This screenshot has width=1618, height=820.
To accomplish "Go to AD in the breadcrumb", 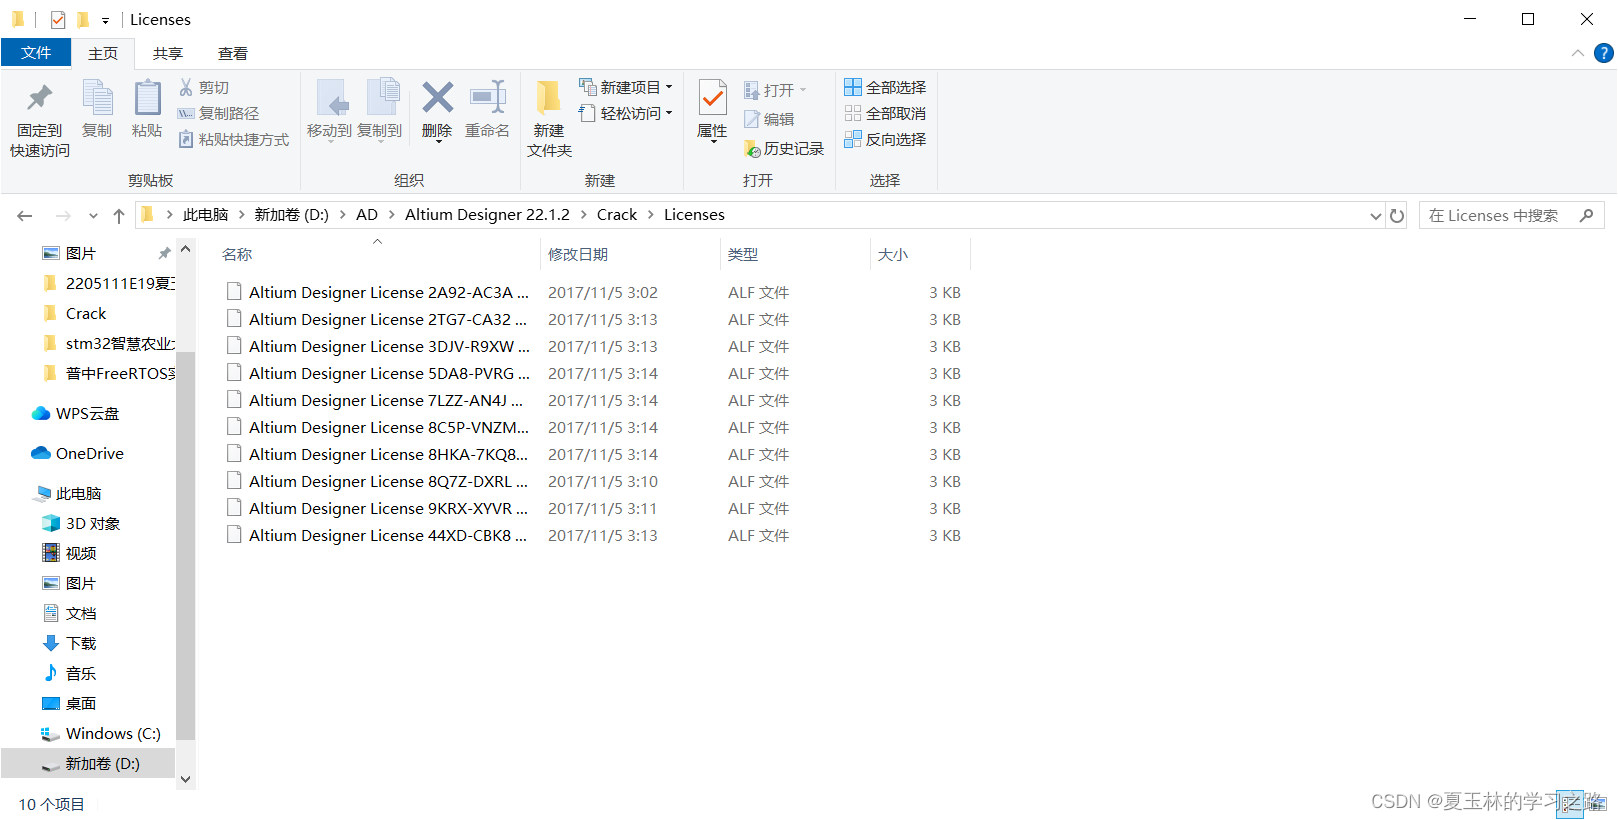I will pos(367,215).
